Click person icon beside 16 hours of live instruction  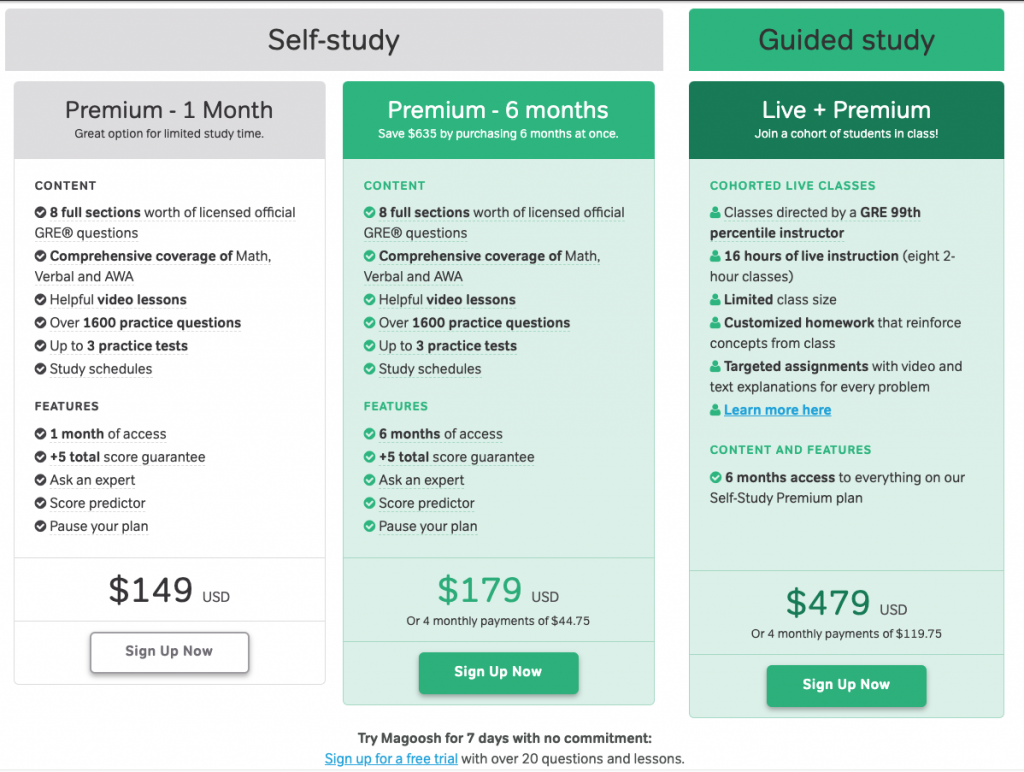pos(715,256)
